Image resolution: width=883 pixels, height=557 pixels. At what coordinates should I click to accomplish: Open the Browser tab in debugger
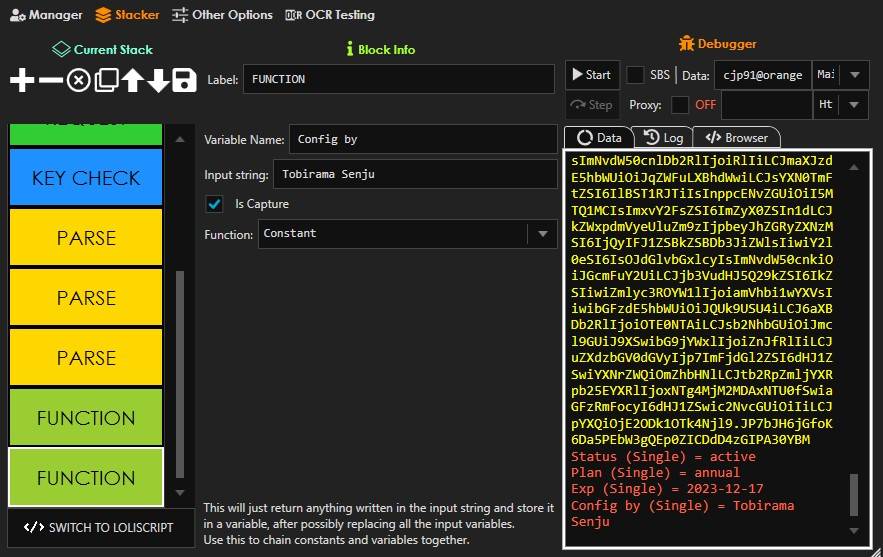pos(736,138)
